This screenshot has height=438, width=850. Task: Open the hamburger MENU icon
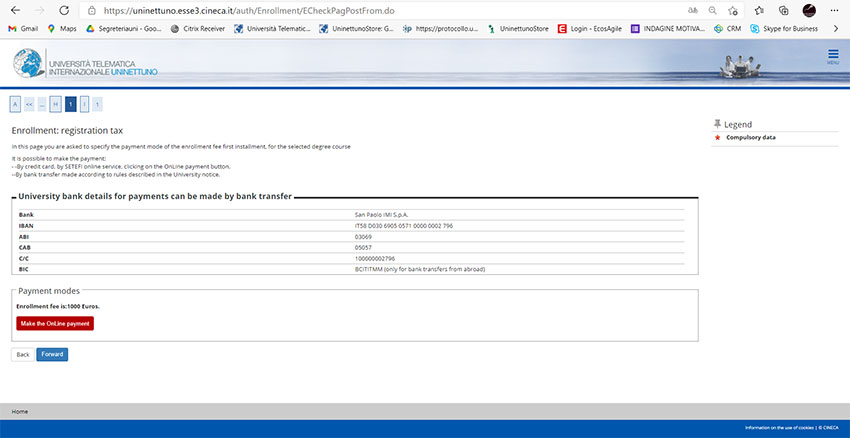[832, 56]
